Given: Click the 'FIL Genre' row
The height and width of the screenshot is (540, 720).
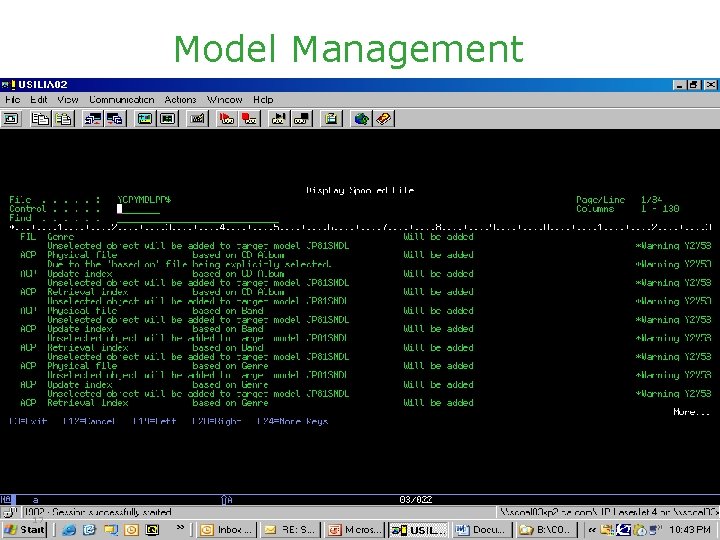Looking at the screenshot, I should pyautogui.click(x=247, y=236).
